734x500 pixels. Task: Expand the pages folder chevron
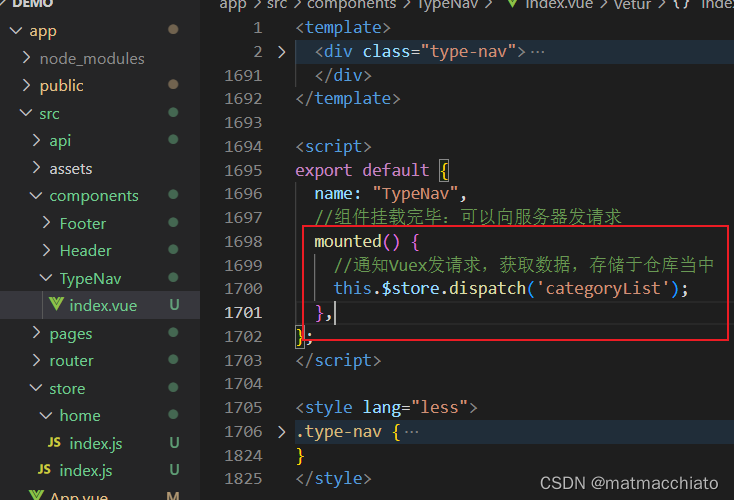(37, 333)
